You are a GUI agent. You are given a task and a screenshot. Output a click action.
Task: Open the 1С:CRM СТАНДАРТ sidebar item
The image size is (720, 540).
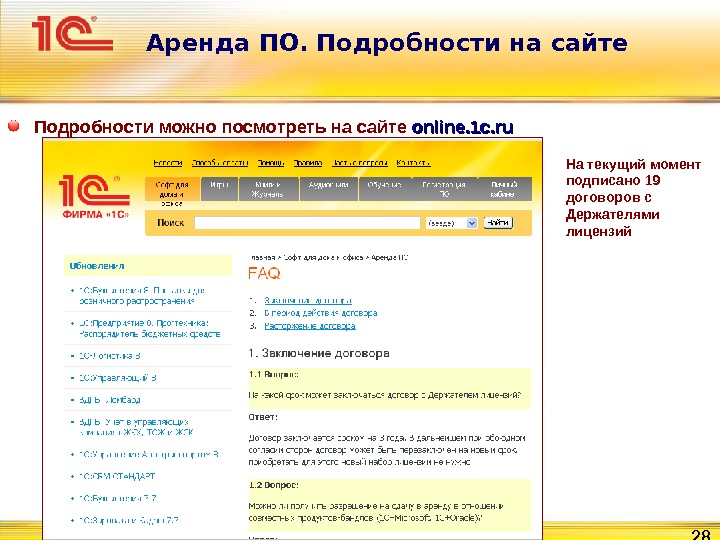point(117,476)
